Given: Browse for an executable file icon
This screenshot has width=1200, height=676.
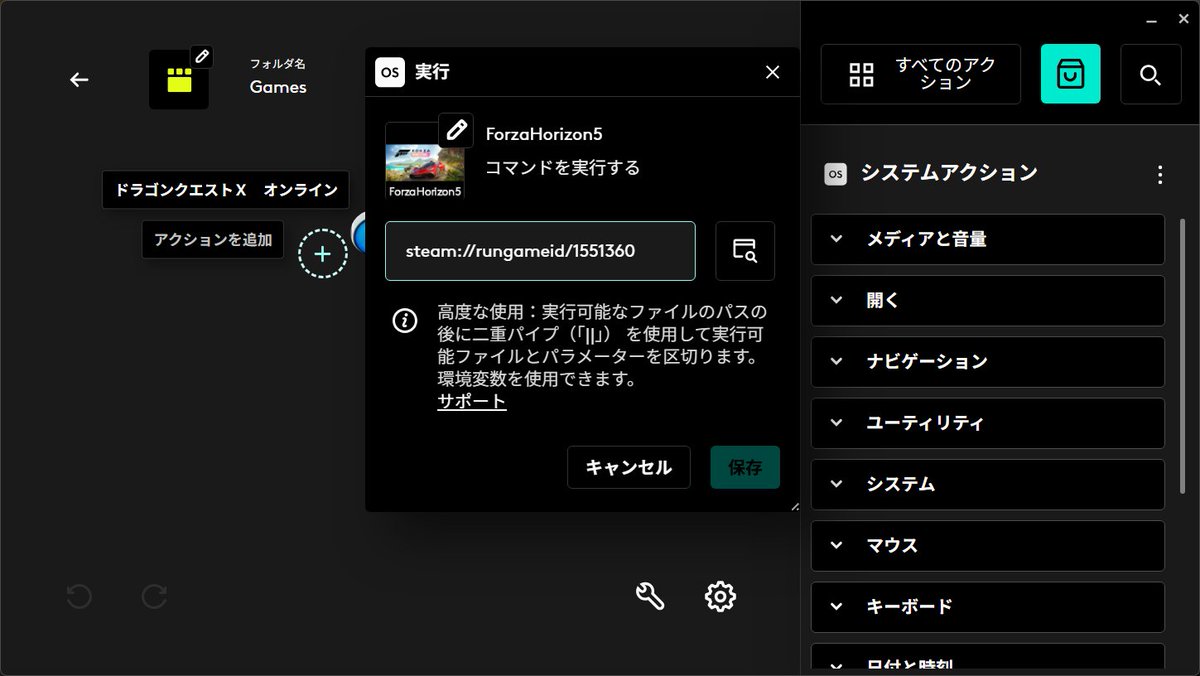Looking at the screenshot, I should click(745, 251).
